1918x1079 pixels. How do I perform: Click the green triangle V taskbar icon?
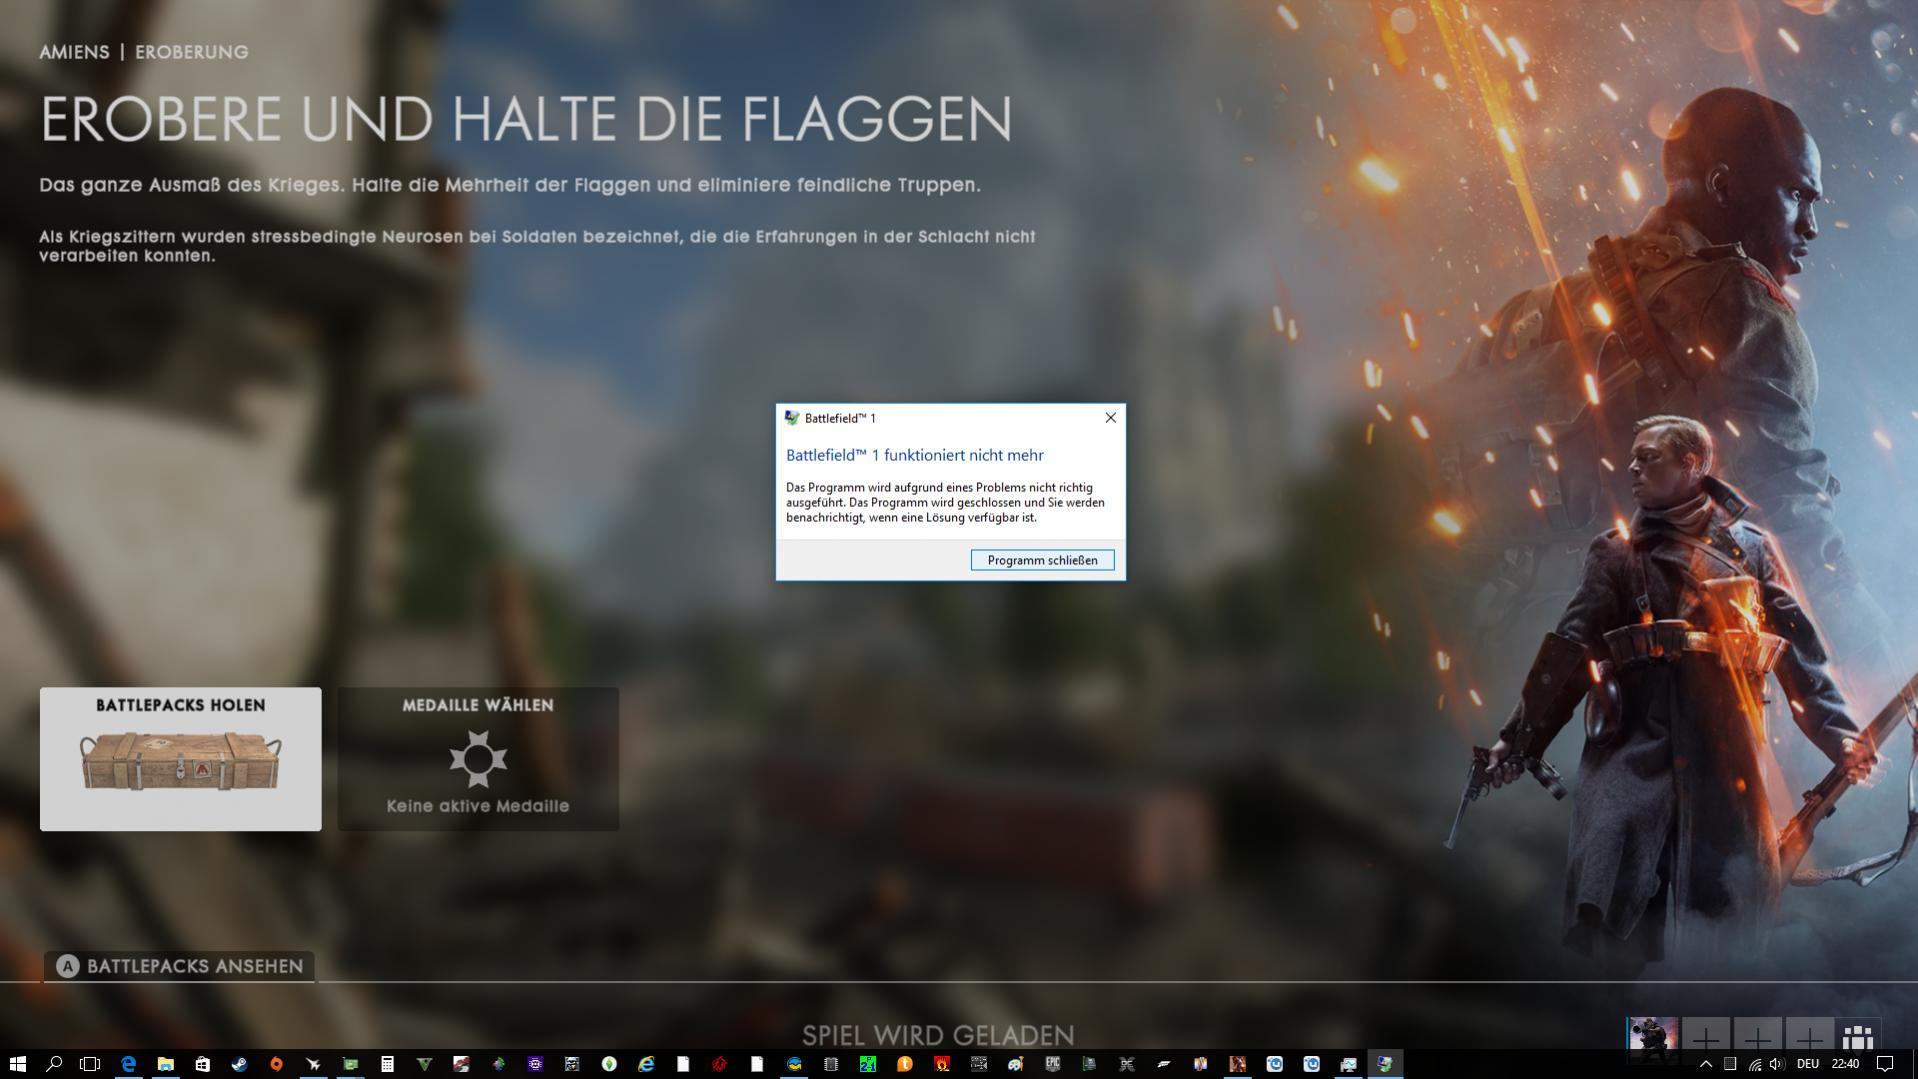pos(424,1064)
